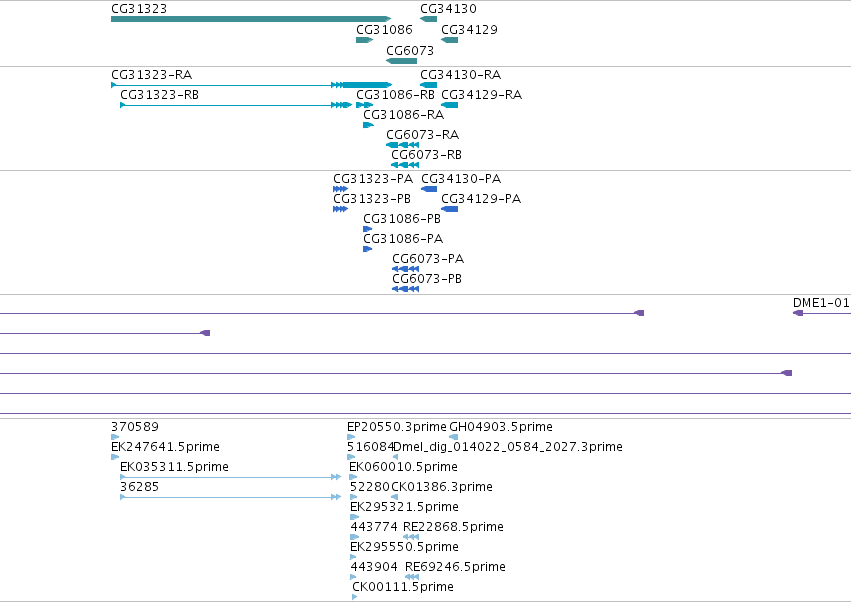The height and width of the screenshot is (602, 851).
Task: Click protein CG34130-PA label
Action: (461, 179)
